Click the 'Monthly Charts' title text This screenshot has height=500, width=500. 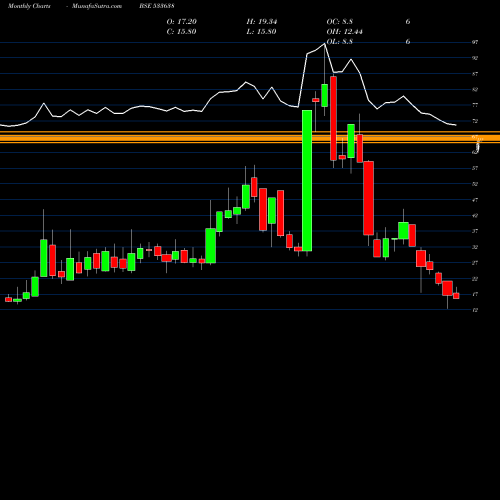click(x=29, y=6)
